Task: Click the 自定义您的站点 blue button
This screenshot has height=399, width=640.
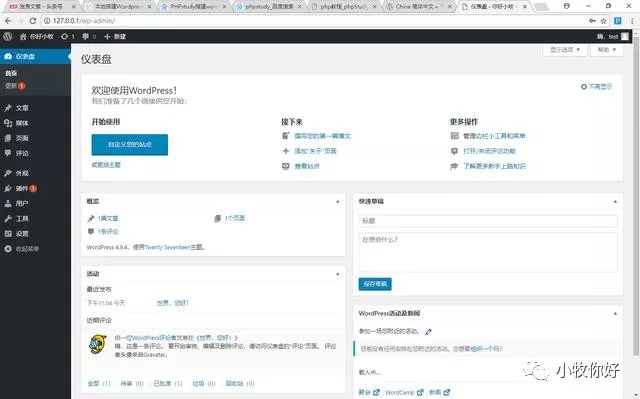Action: (x=129, y=144)
